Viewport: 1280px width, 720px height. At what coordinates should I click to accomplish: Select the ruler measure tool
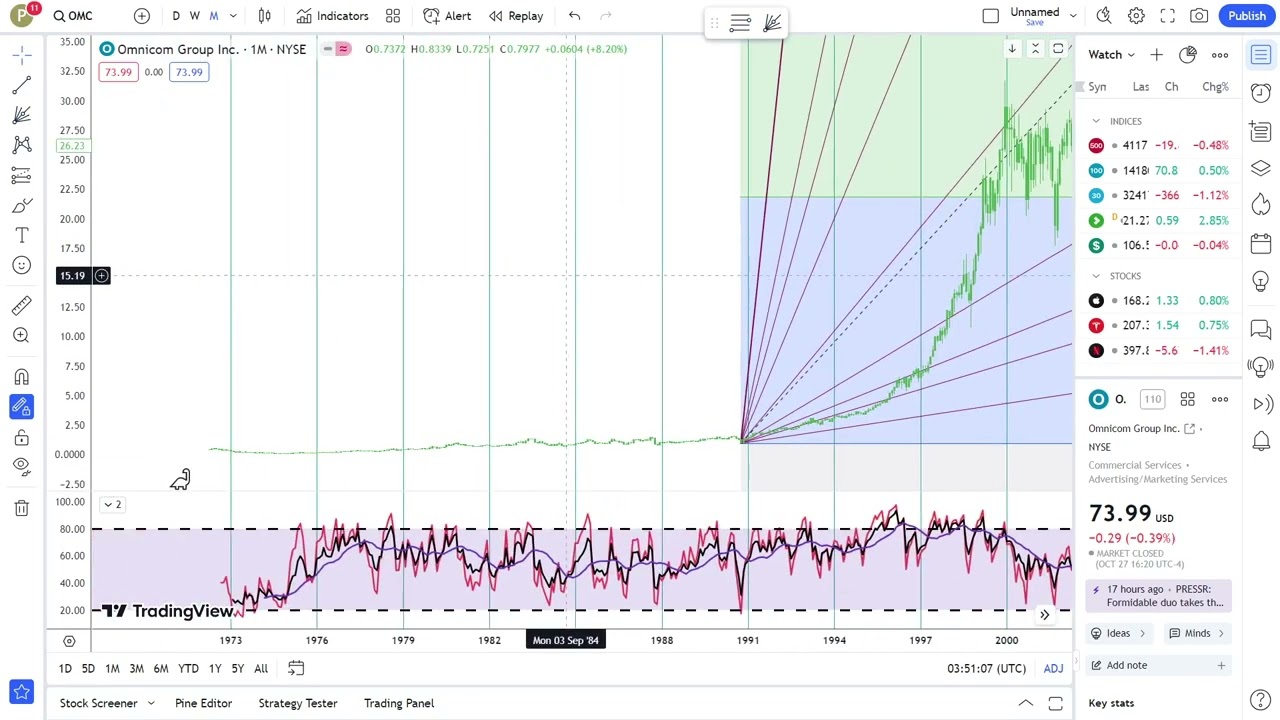pos(21,306)
